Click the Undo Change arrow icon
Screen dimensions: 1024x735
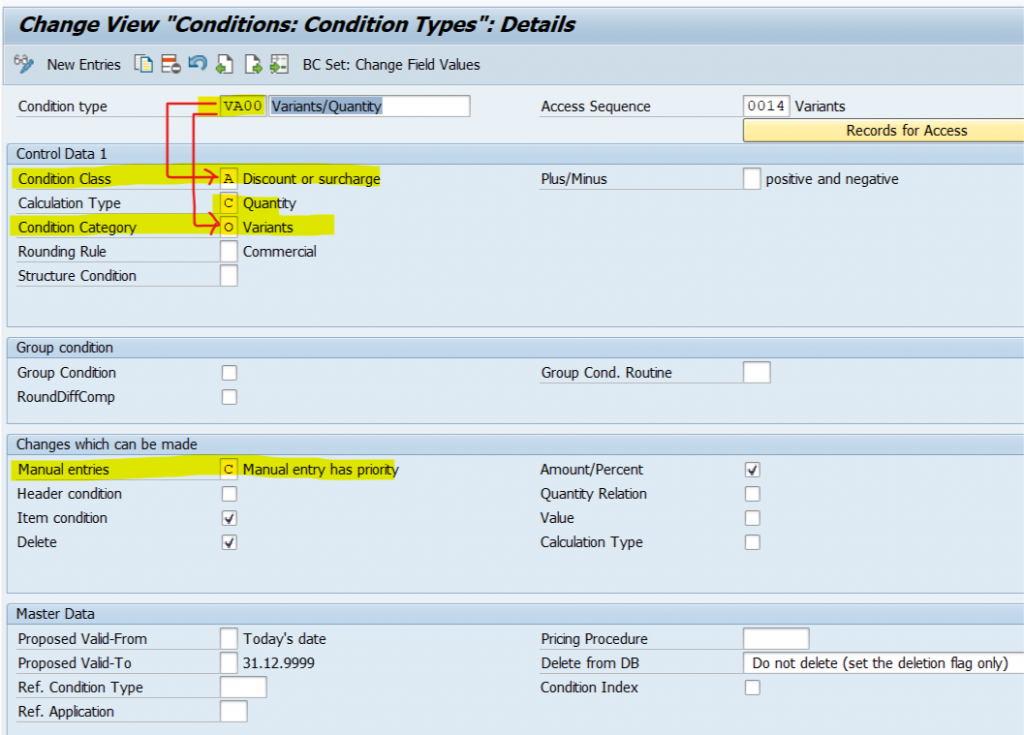click(197, 64)
